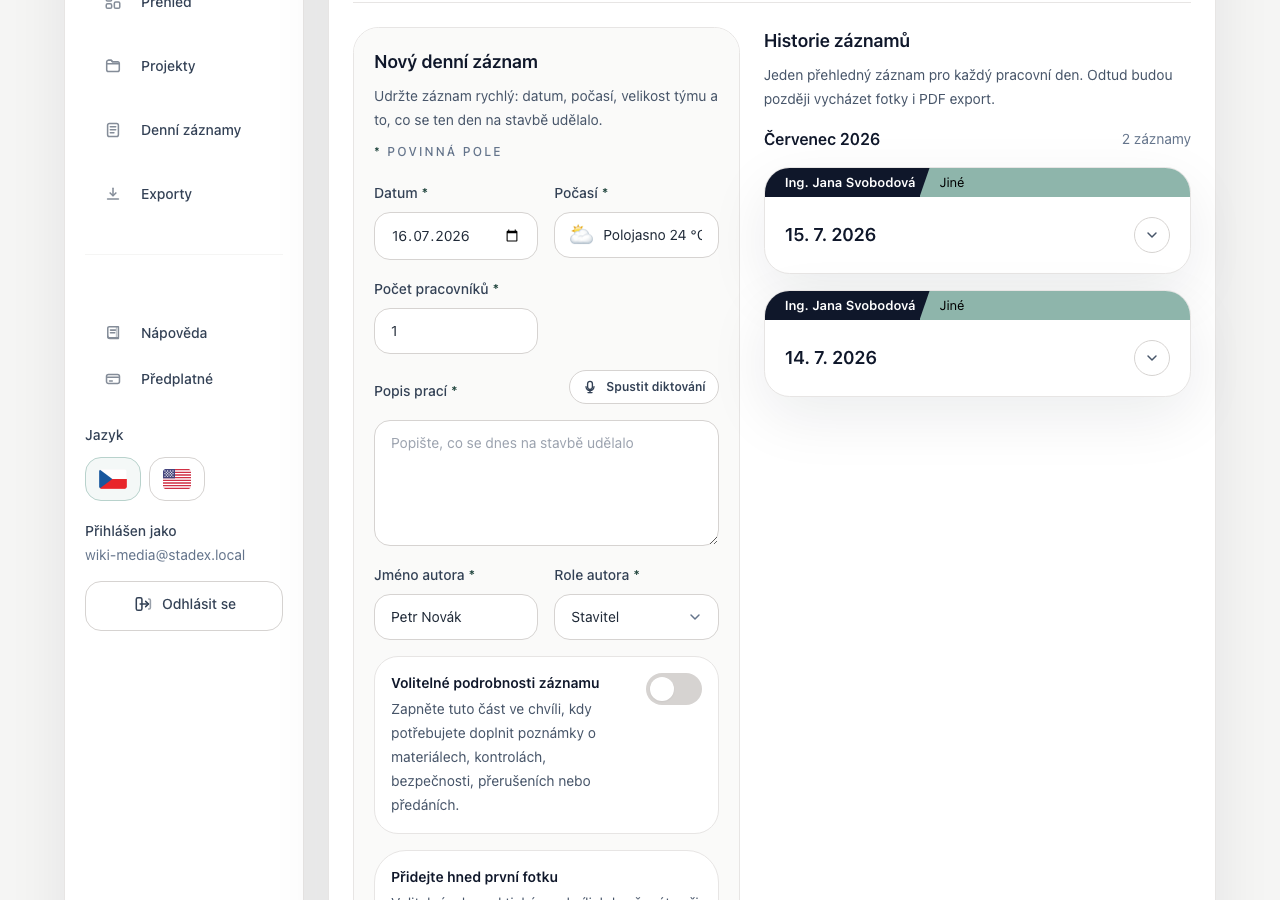Viewport: 1280px width, 900px height.
Task: Switch language to English US flag
Action: tap(177, 479)
